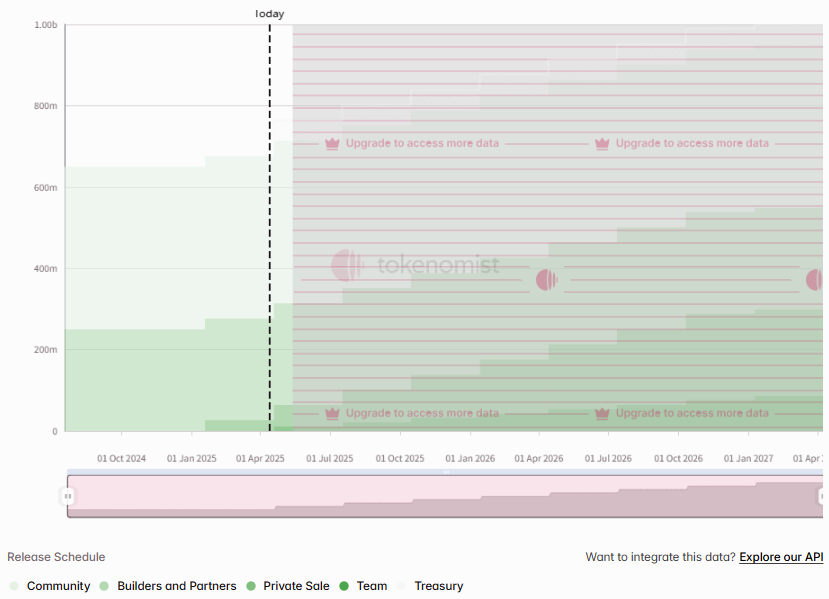
Task: Click the crown icon in the top-right upgrade banner
Action: coord(602,143)
